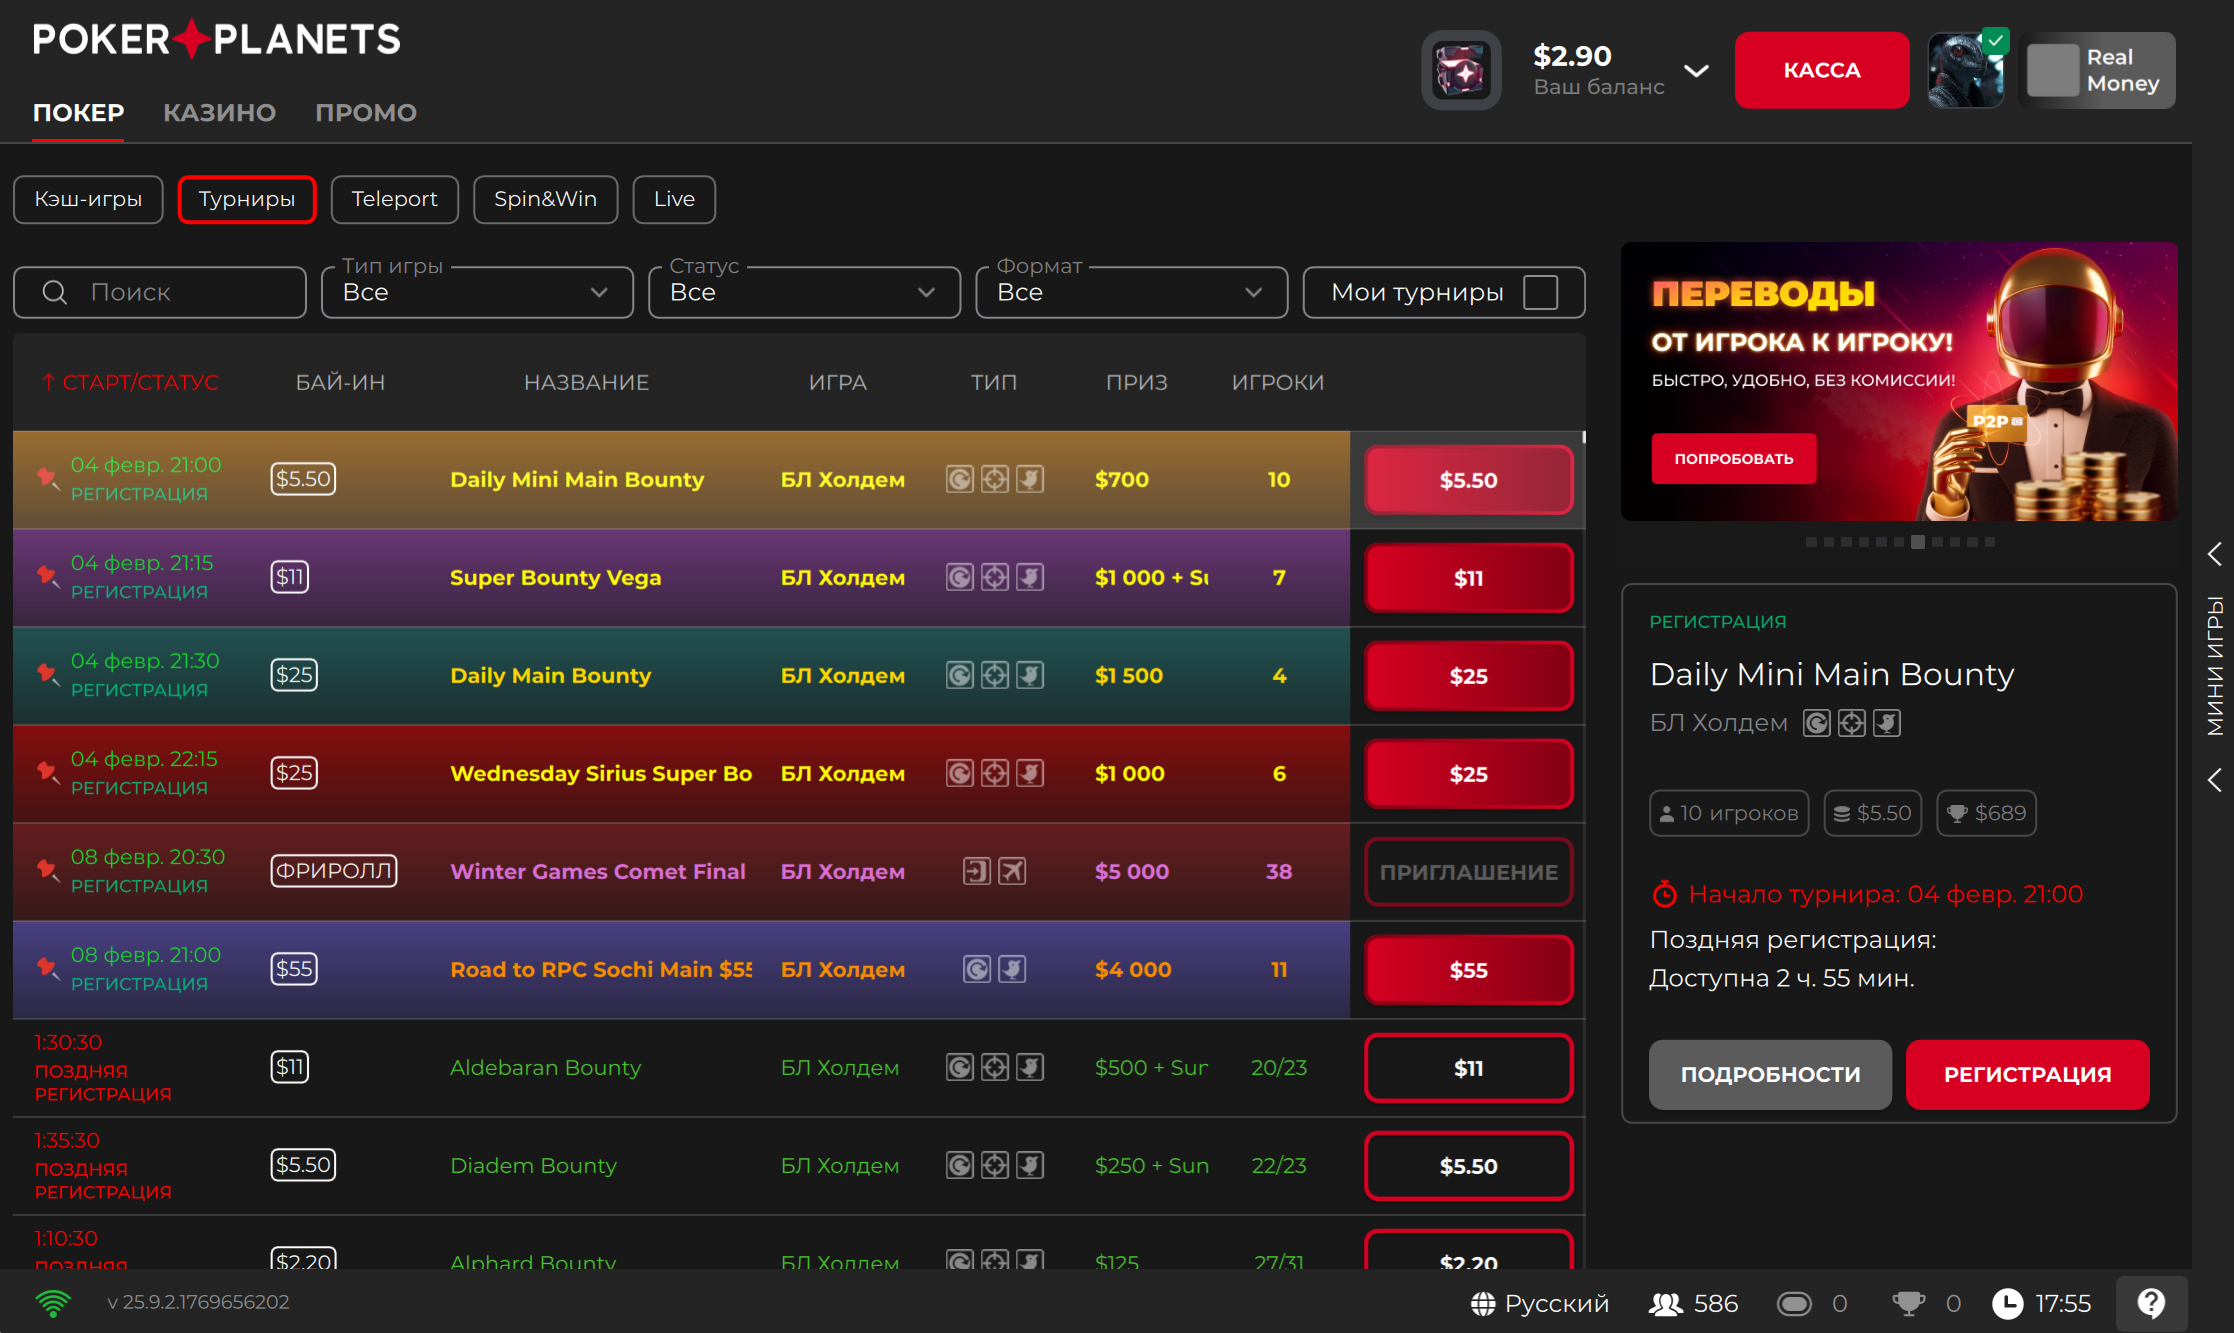Tick the Мои турниры checkbox
This screenshot has height=1333, width=2234.
pyautogui.click(x=1540, y=292)
